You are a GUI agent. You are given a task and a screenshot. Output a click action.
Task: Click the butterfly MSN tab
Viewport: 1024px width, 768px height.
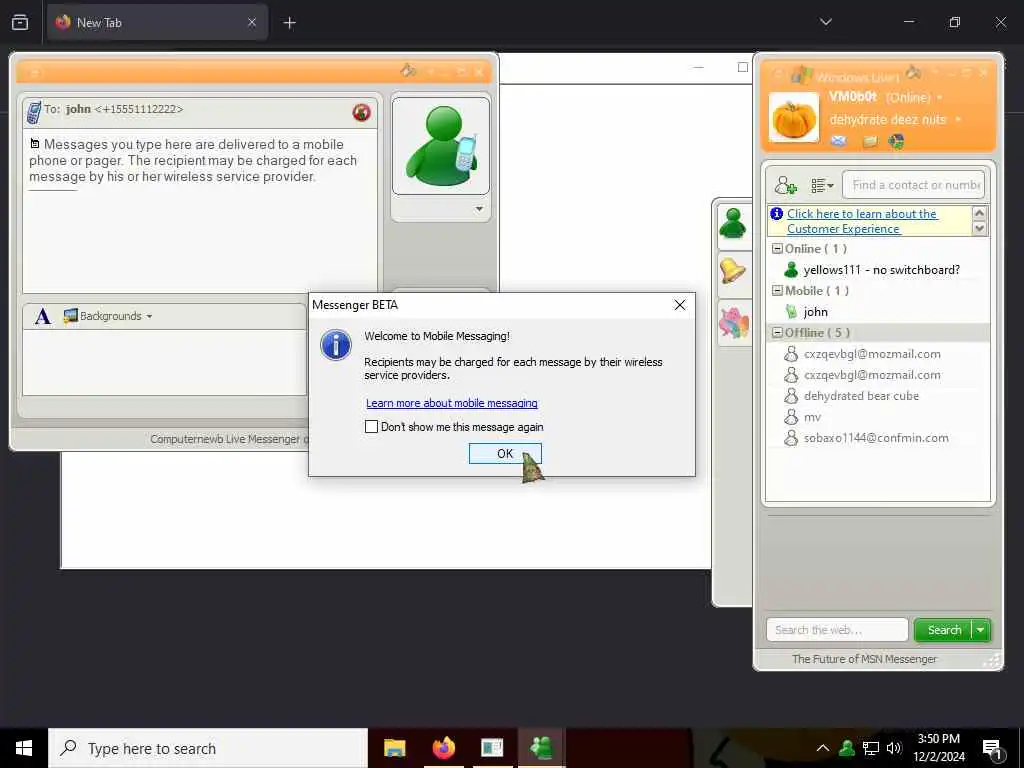click(733, 322)
